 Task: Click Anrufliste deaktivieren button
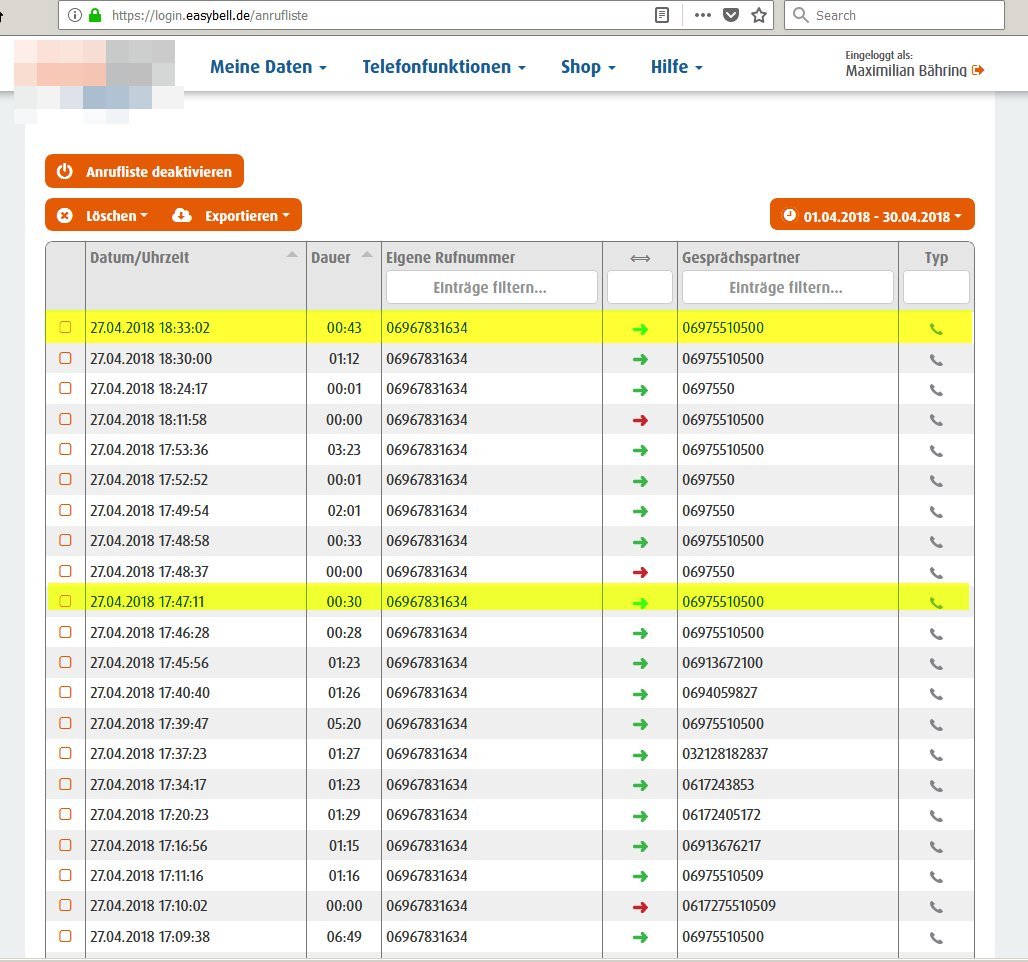pyautogui.click(x=144, y=171)
